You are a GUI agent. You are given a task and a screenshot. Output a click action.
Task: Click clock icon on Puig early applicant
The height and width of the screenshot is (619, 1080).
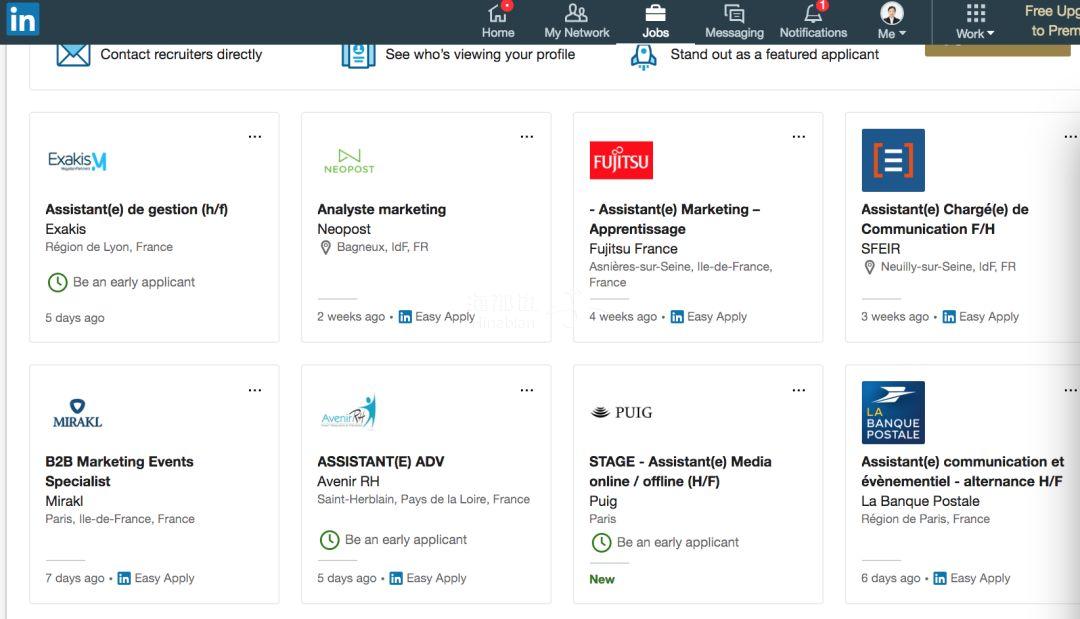[601, 543]
